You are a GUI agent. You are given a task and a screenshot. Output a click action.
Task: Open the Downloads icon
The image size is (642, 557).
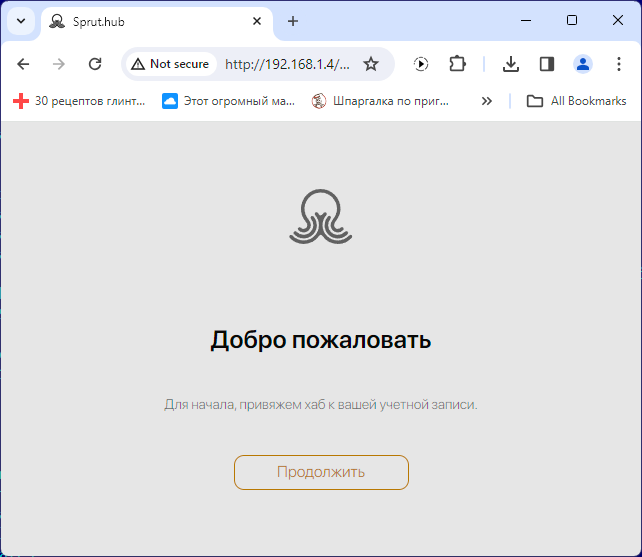tap(511, 64)
